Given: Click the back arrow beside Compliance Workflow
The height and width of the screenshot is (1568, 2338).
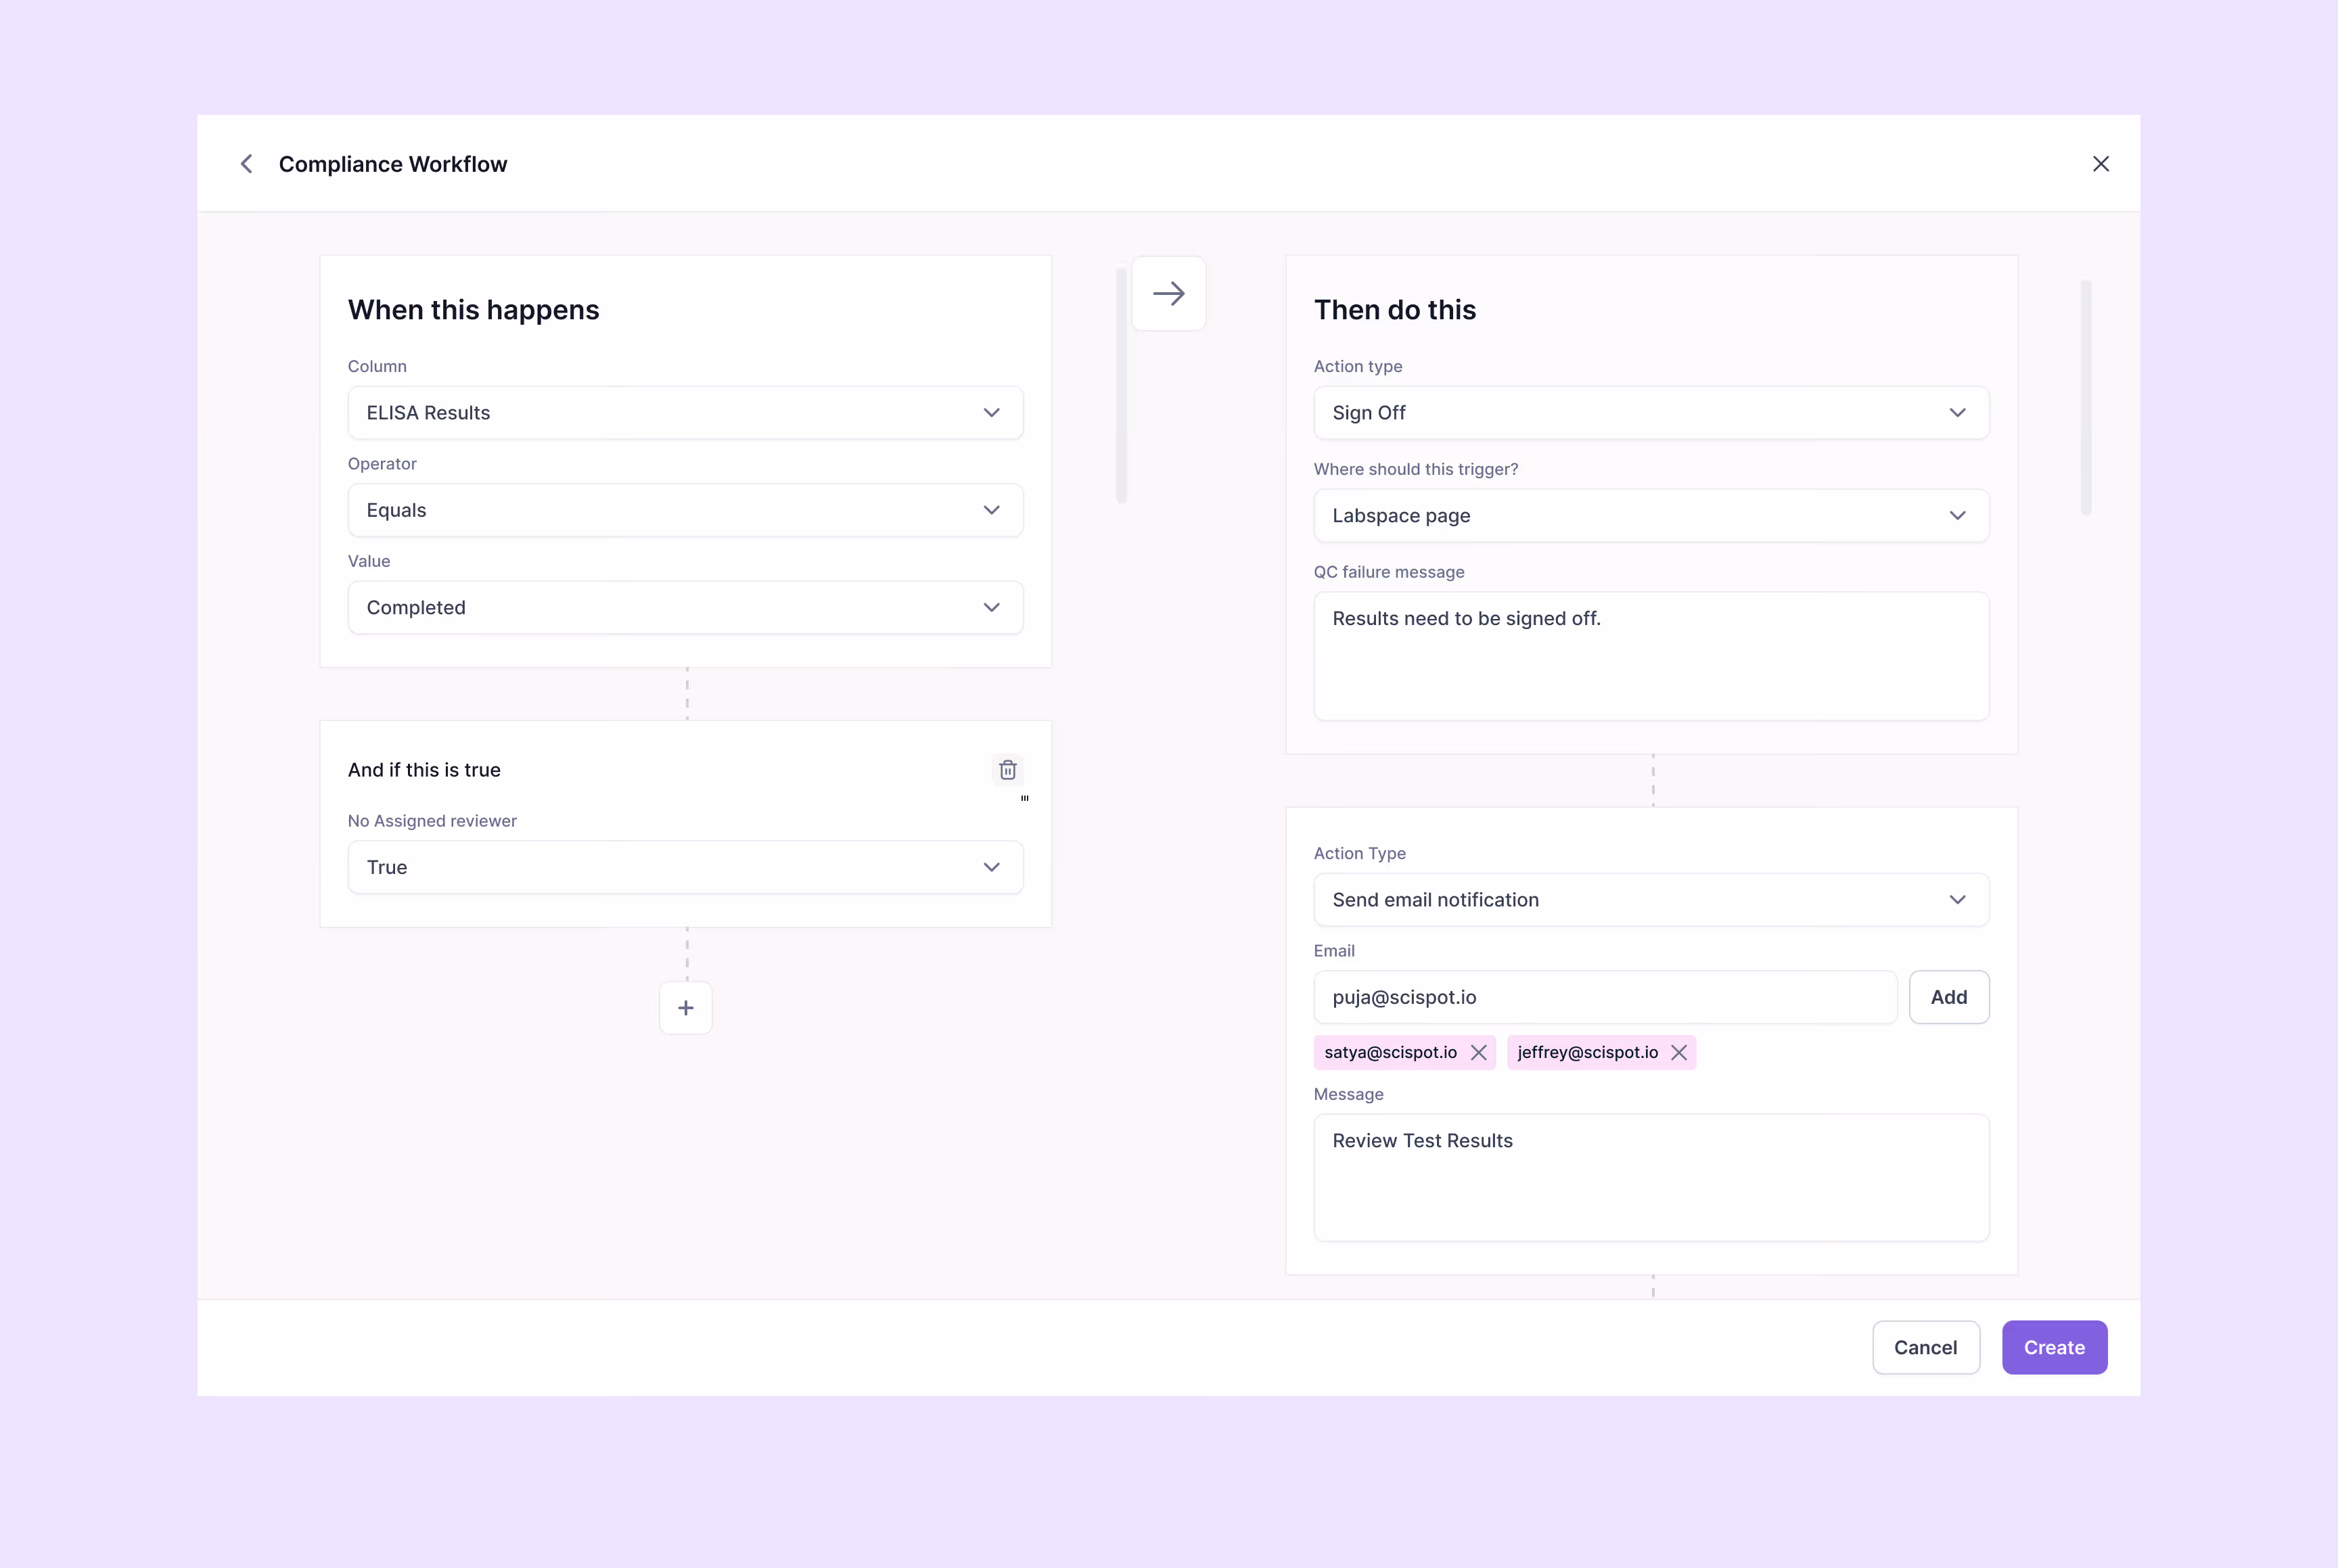Looking at the screenshot, I should click(247, 163).
